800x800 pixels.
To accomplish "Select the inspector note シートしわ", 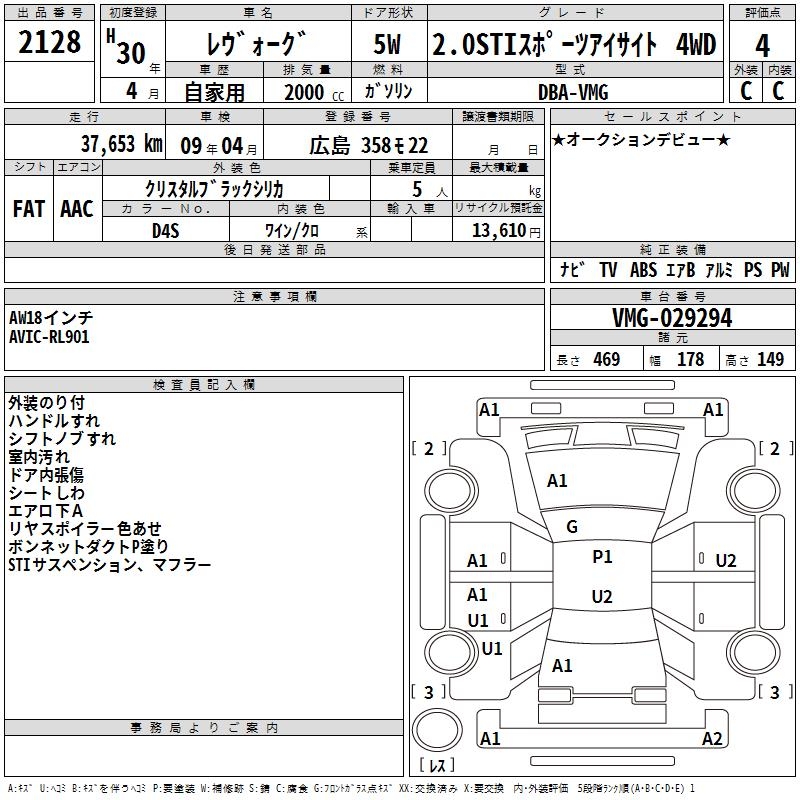I will [x=46, y=492].
